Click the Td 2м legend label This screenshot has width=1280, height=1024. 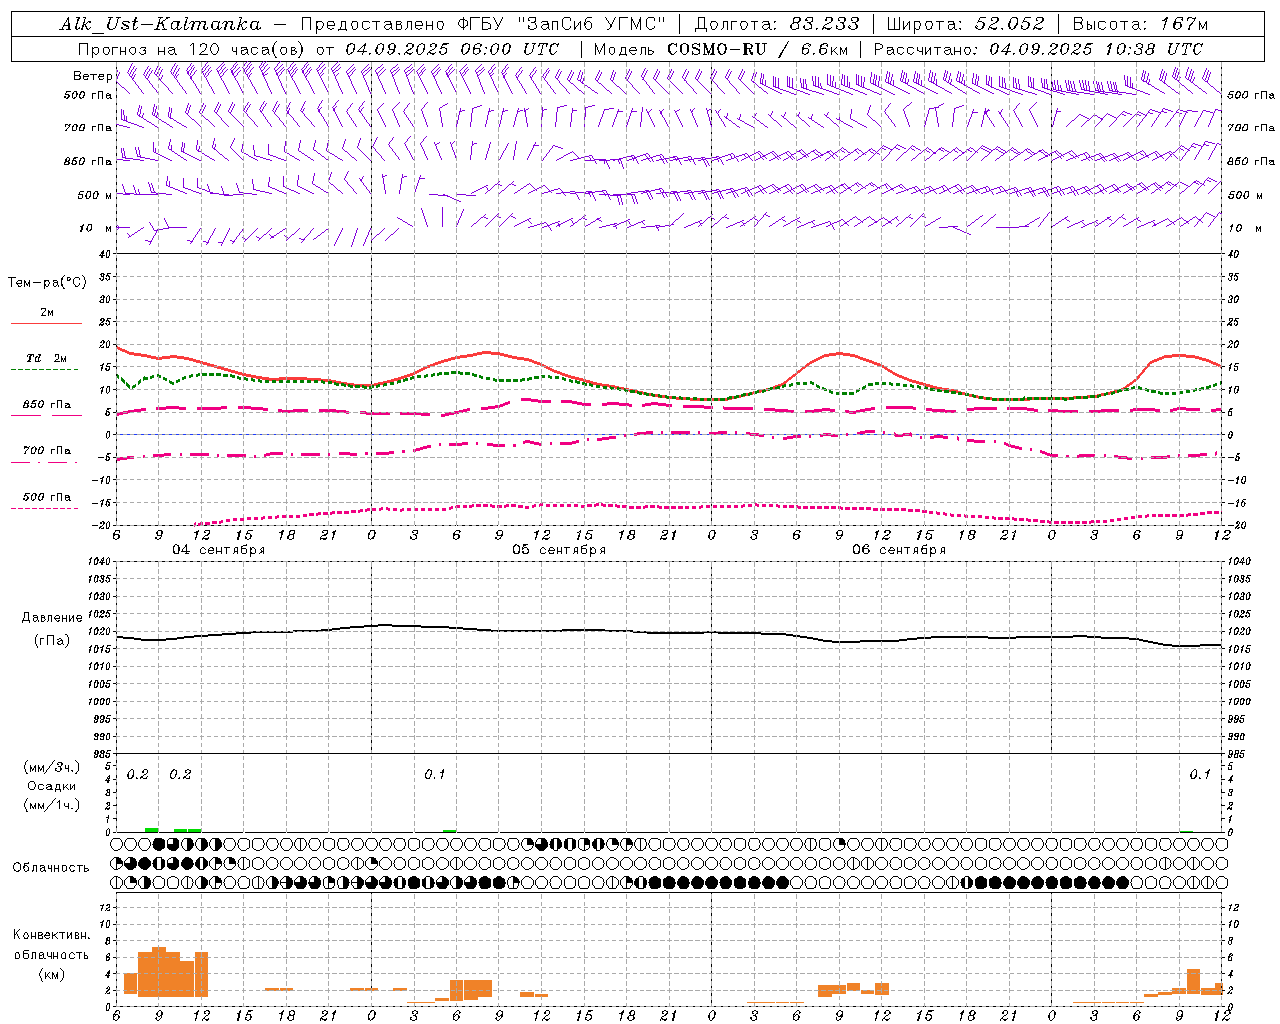click(x=47, y=358)
